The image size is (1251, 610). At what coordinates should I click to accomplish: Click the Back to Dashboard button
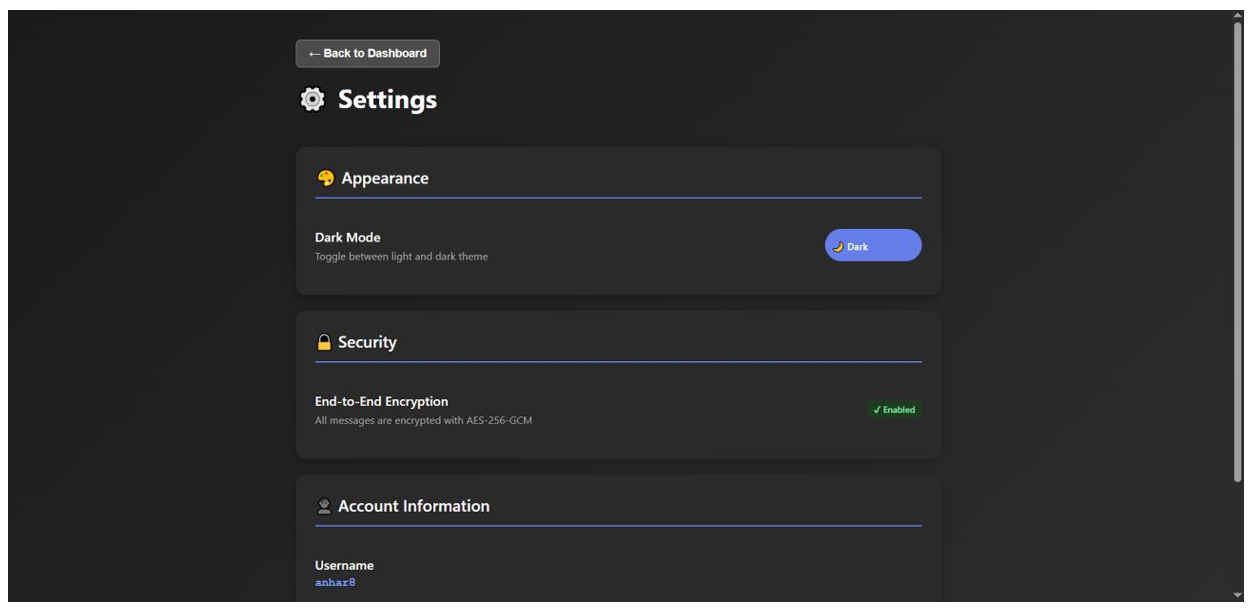(367, 54)
